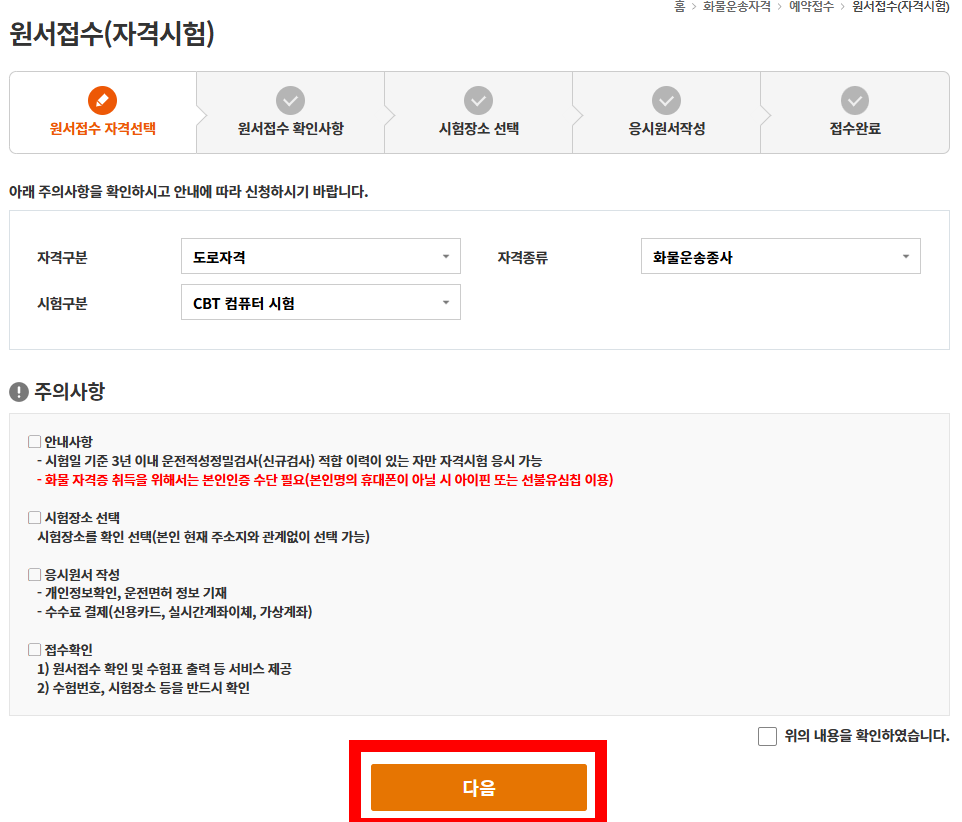Viewport: 962px width, 822px height.
Task: Click the red 본인인증 수단 필요 notice text
Action: [325, 480]
